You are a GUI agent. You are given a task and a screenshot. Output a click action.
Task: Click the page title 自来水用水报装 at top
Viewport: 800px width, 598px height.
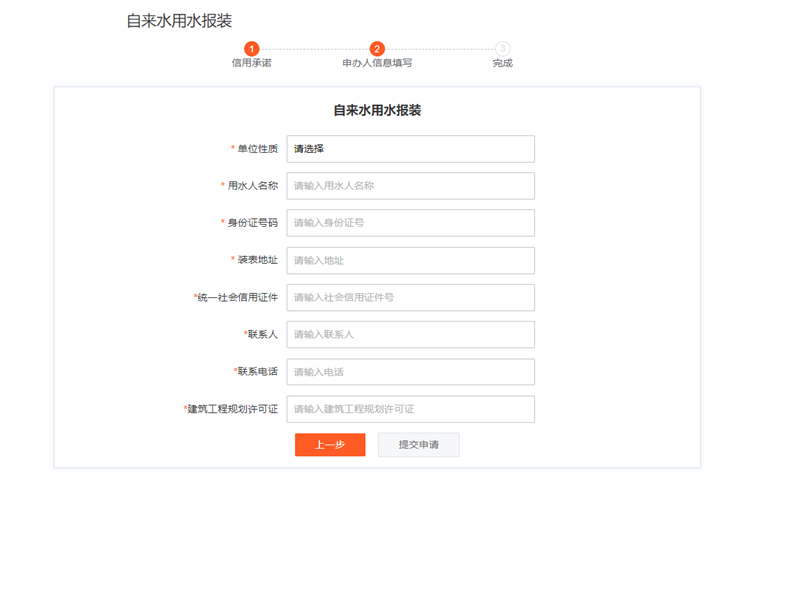(x=179, y=21)
